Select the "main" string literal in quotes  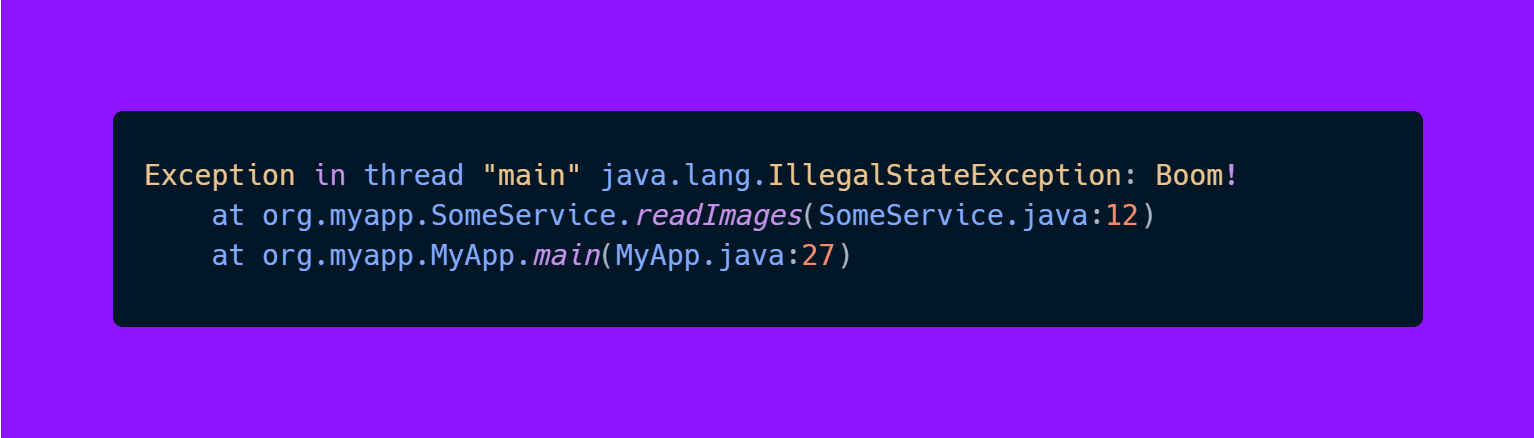[x=531, y=176]
